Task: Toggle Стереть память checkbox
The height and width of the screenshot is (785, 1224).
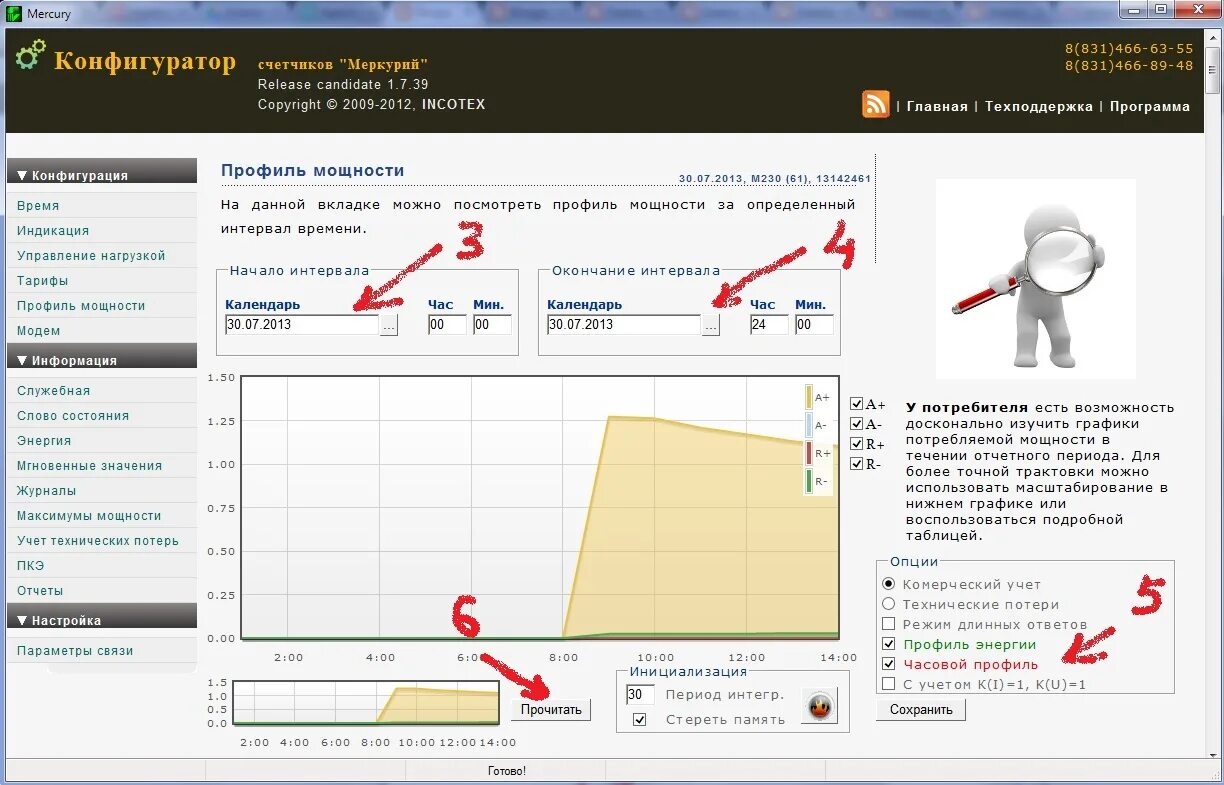Action: pyautogui.click(x=640, y=719)
